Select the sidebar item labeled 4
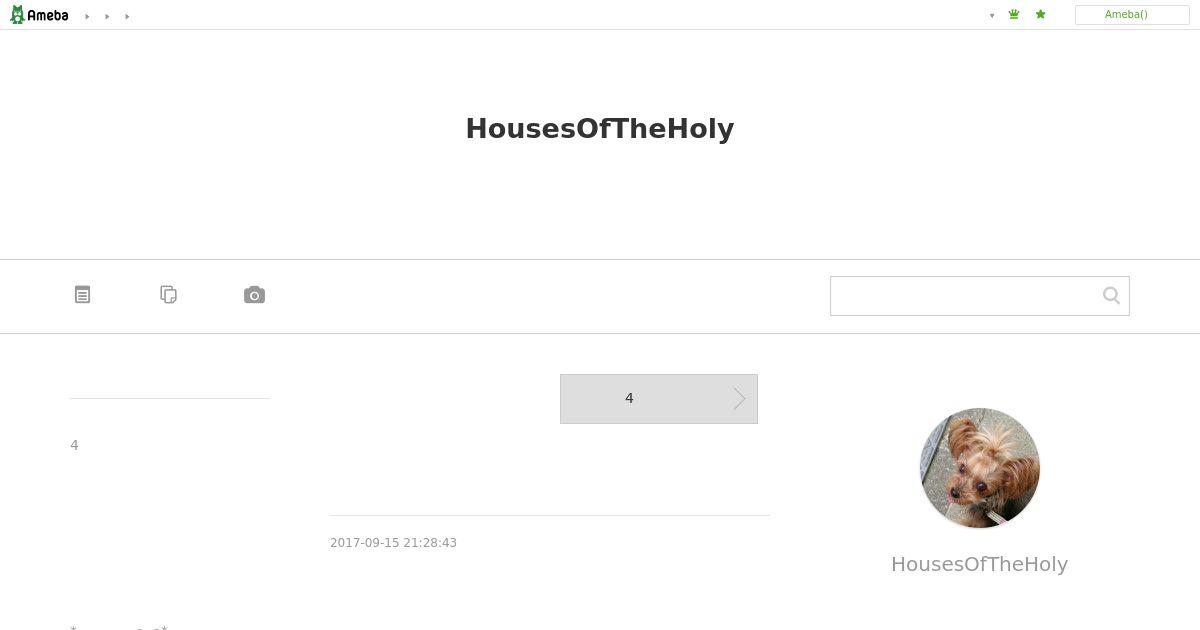Image resolution: width=1200 pixels, height=630 pixels. coord(74,445)
